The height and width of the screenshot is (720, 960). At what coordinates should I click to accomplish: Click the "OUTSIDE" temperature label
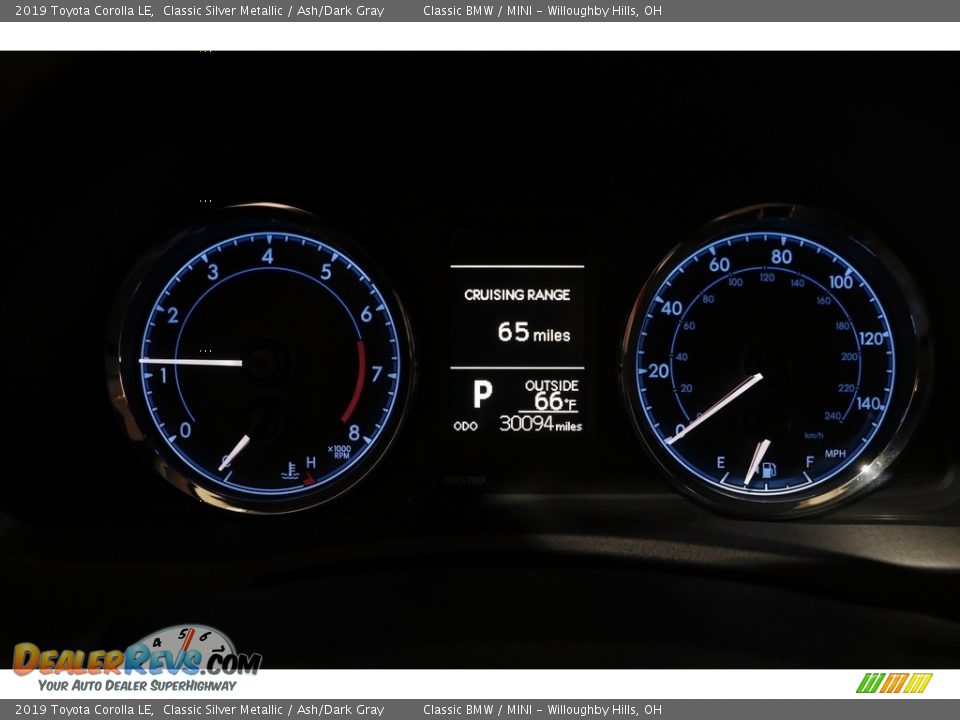coord(552,386)
